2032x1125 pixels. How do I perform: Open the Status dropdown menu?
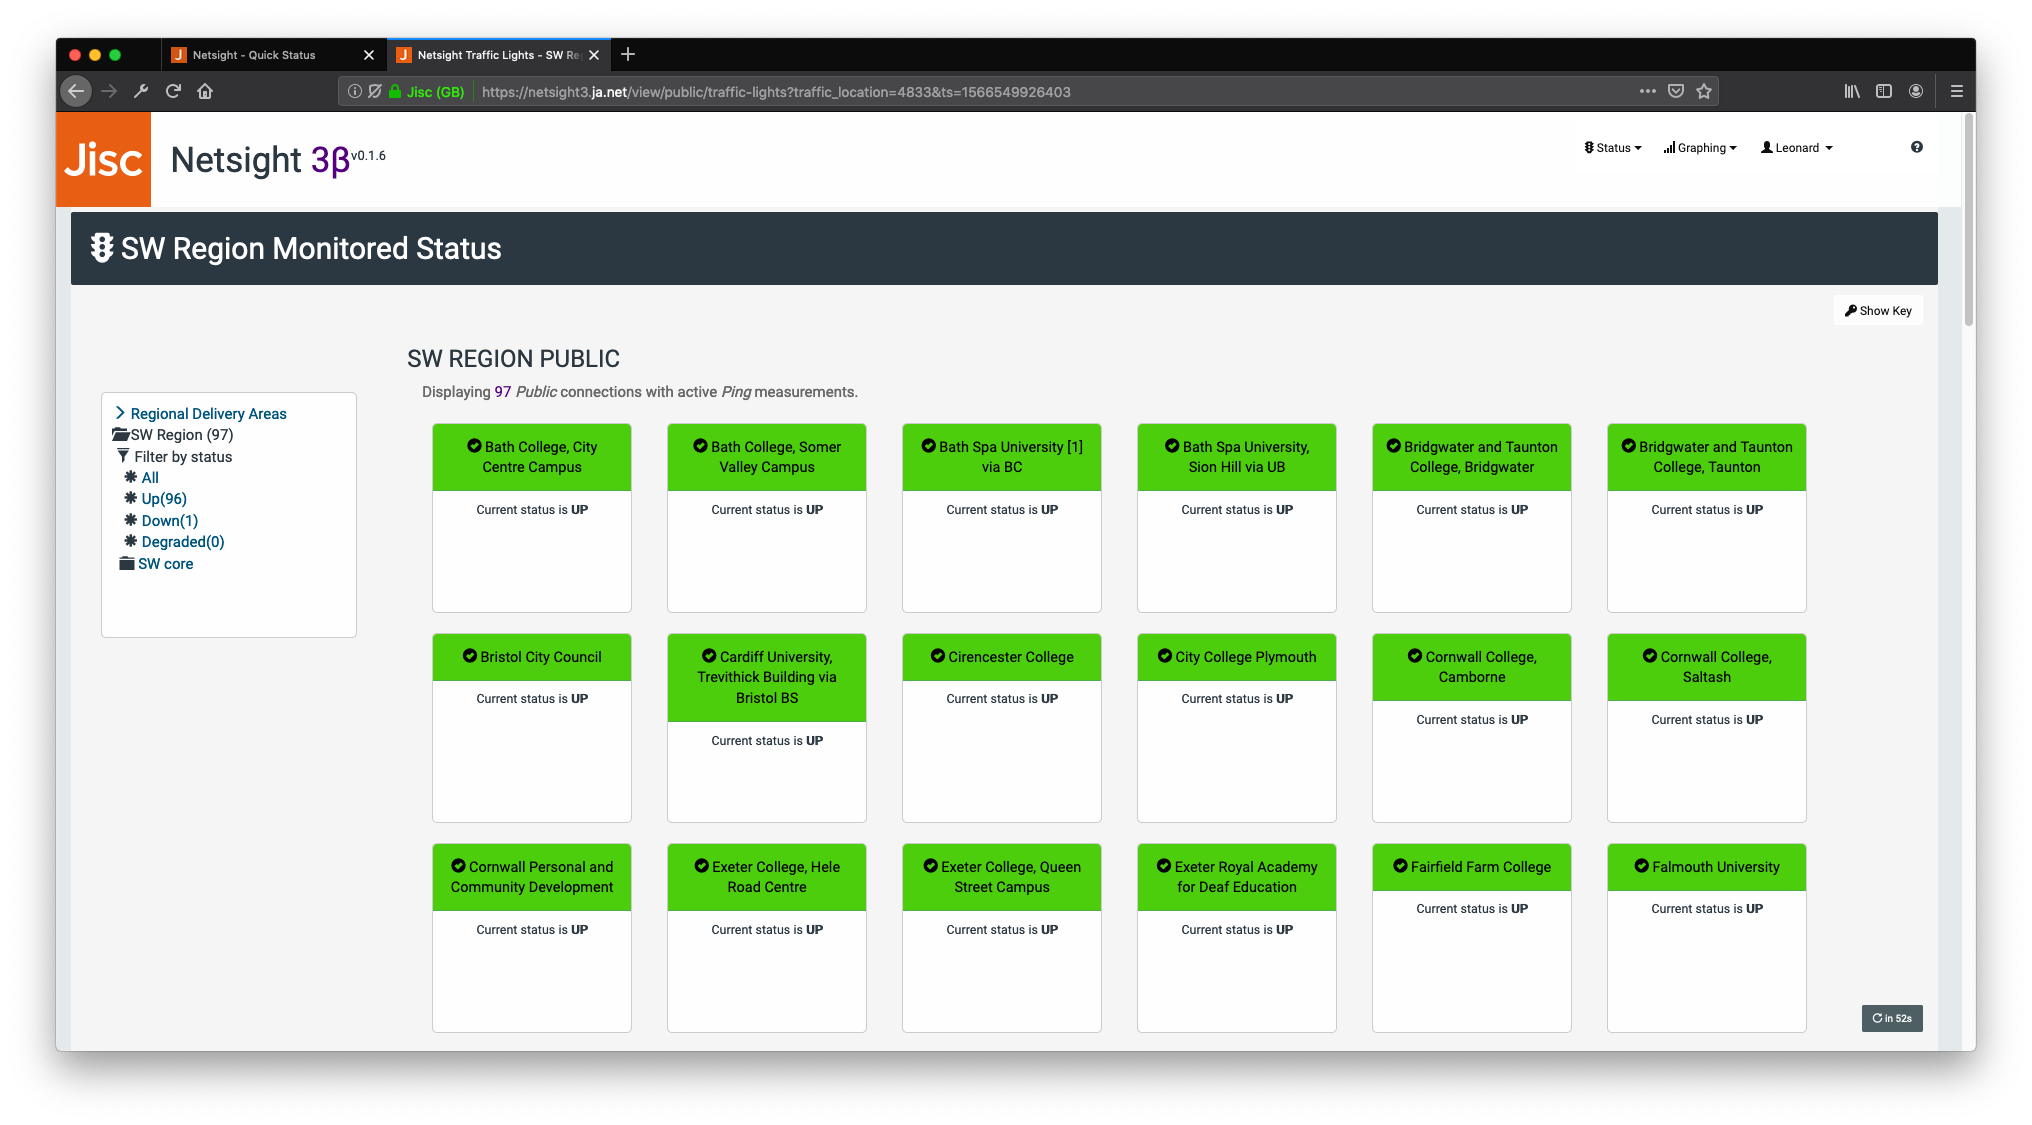pos(1613,148)
